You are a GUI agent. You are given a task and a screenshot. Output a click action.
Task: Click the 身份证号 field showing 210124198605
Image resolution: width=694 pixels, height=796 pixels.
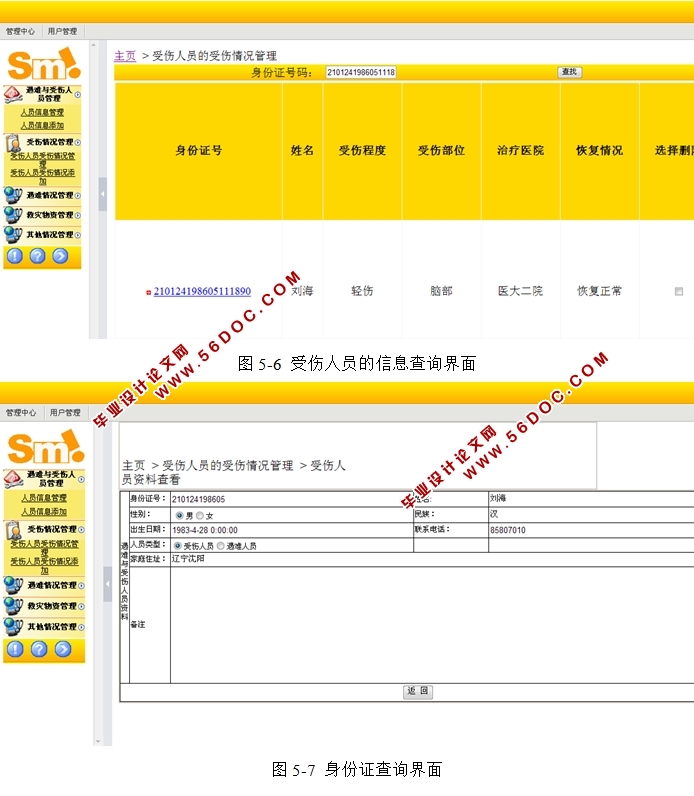[291, 500]
